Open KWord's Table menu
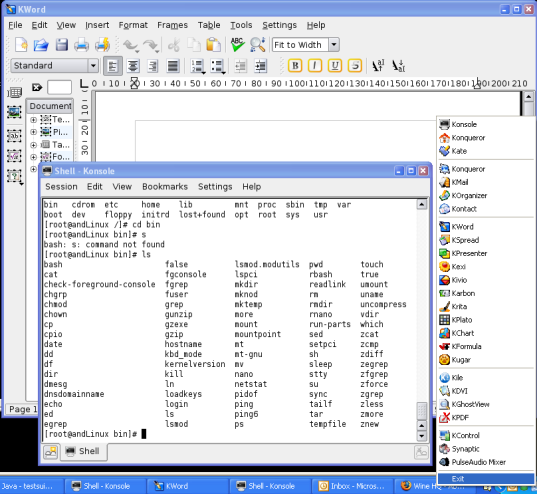This screenshot has height=494, width=537. click(209, 25)
